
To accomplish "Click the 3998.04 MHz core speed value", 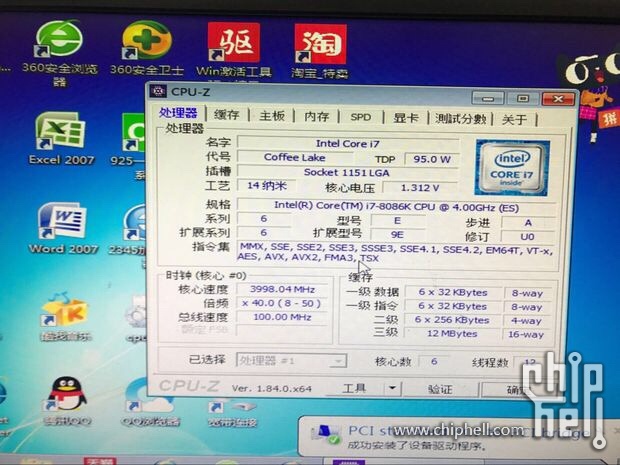I will [282, 289].
